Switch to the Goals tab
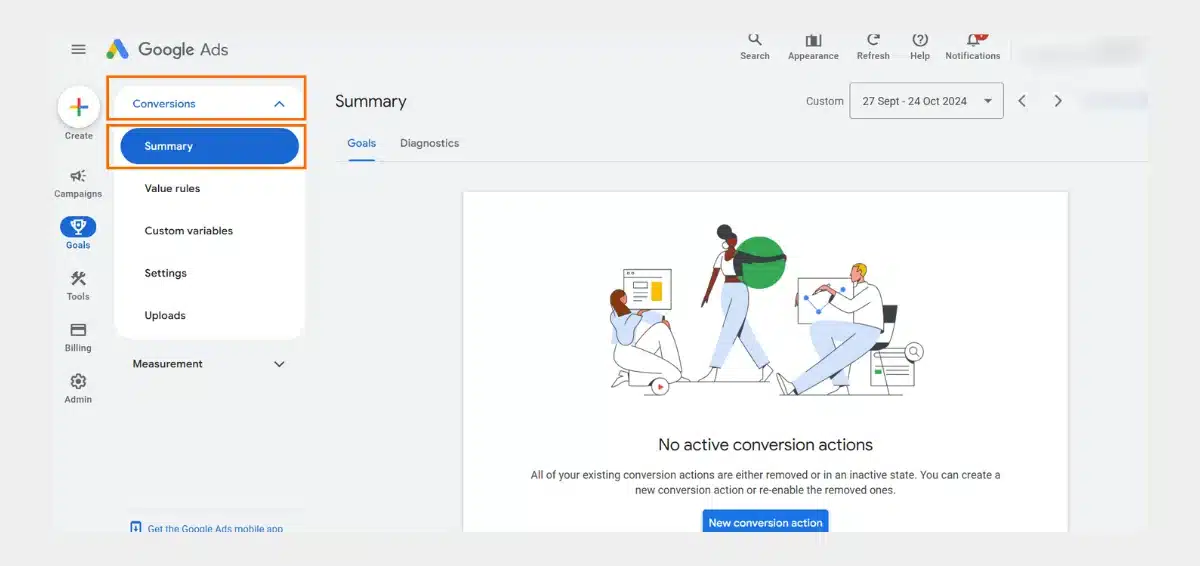 (362, 143)
